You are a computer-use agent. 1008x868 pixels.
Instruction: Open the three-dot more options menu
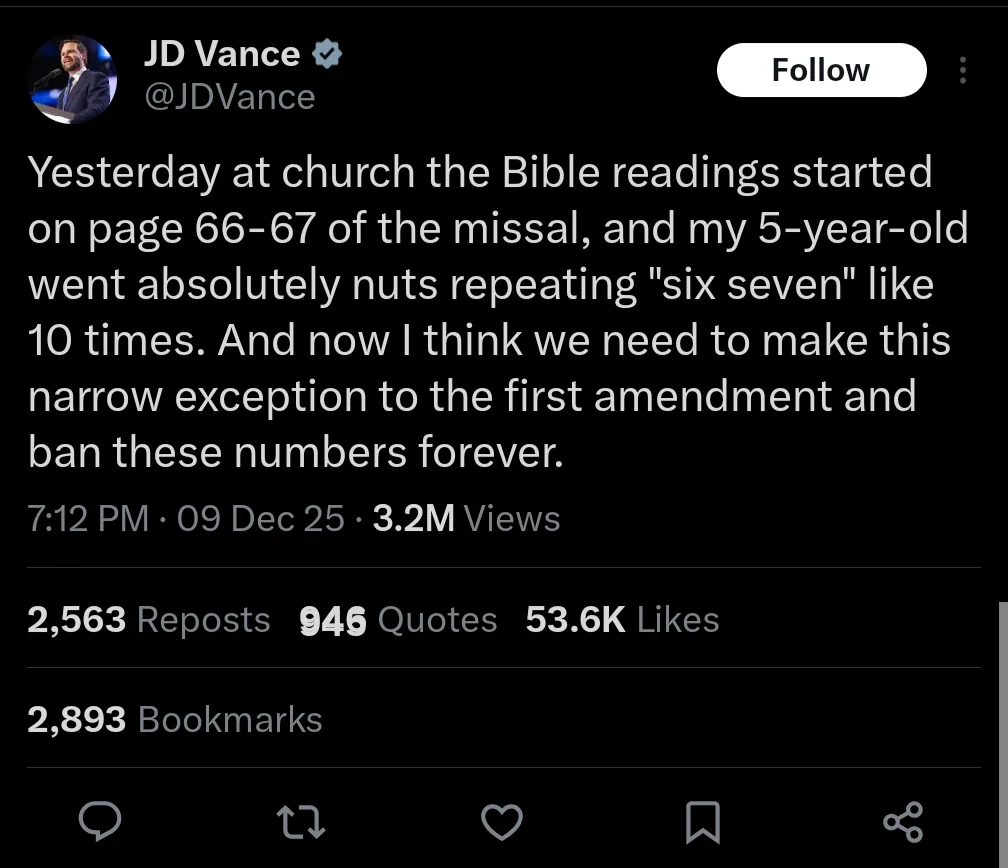(x=962, y=69)
